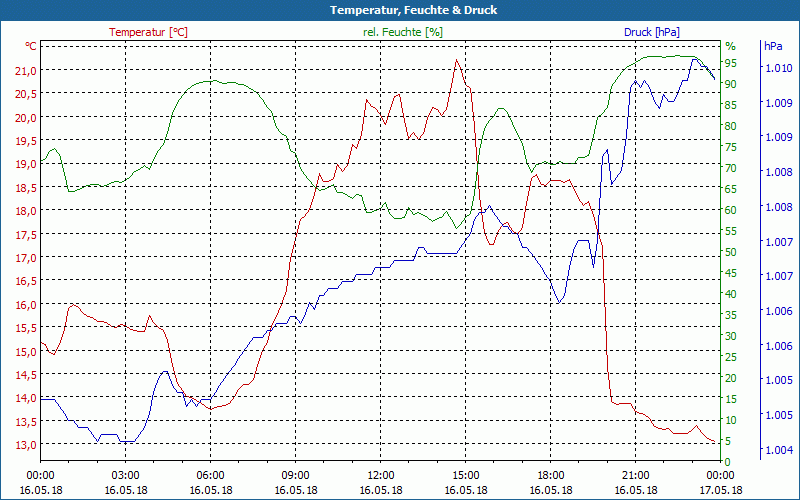Click the 12:00 time axis label

point(381,476)
